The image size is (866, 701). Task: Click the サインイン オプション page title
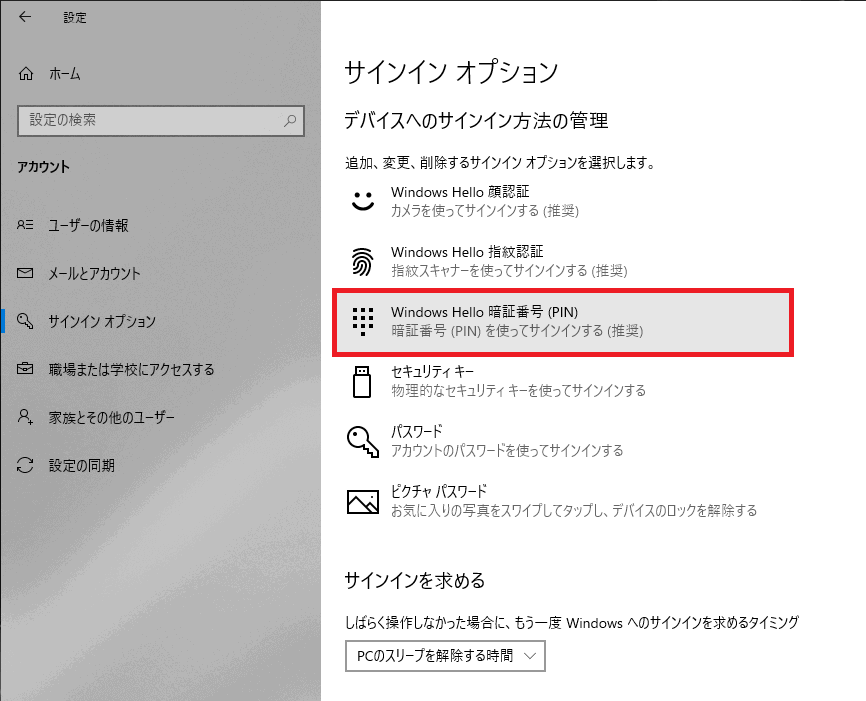[451, 72]
